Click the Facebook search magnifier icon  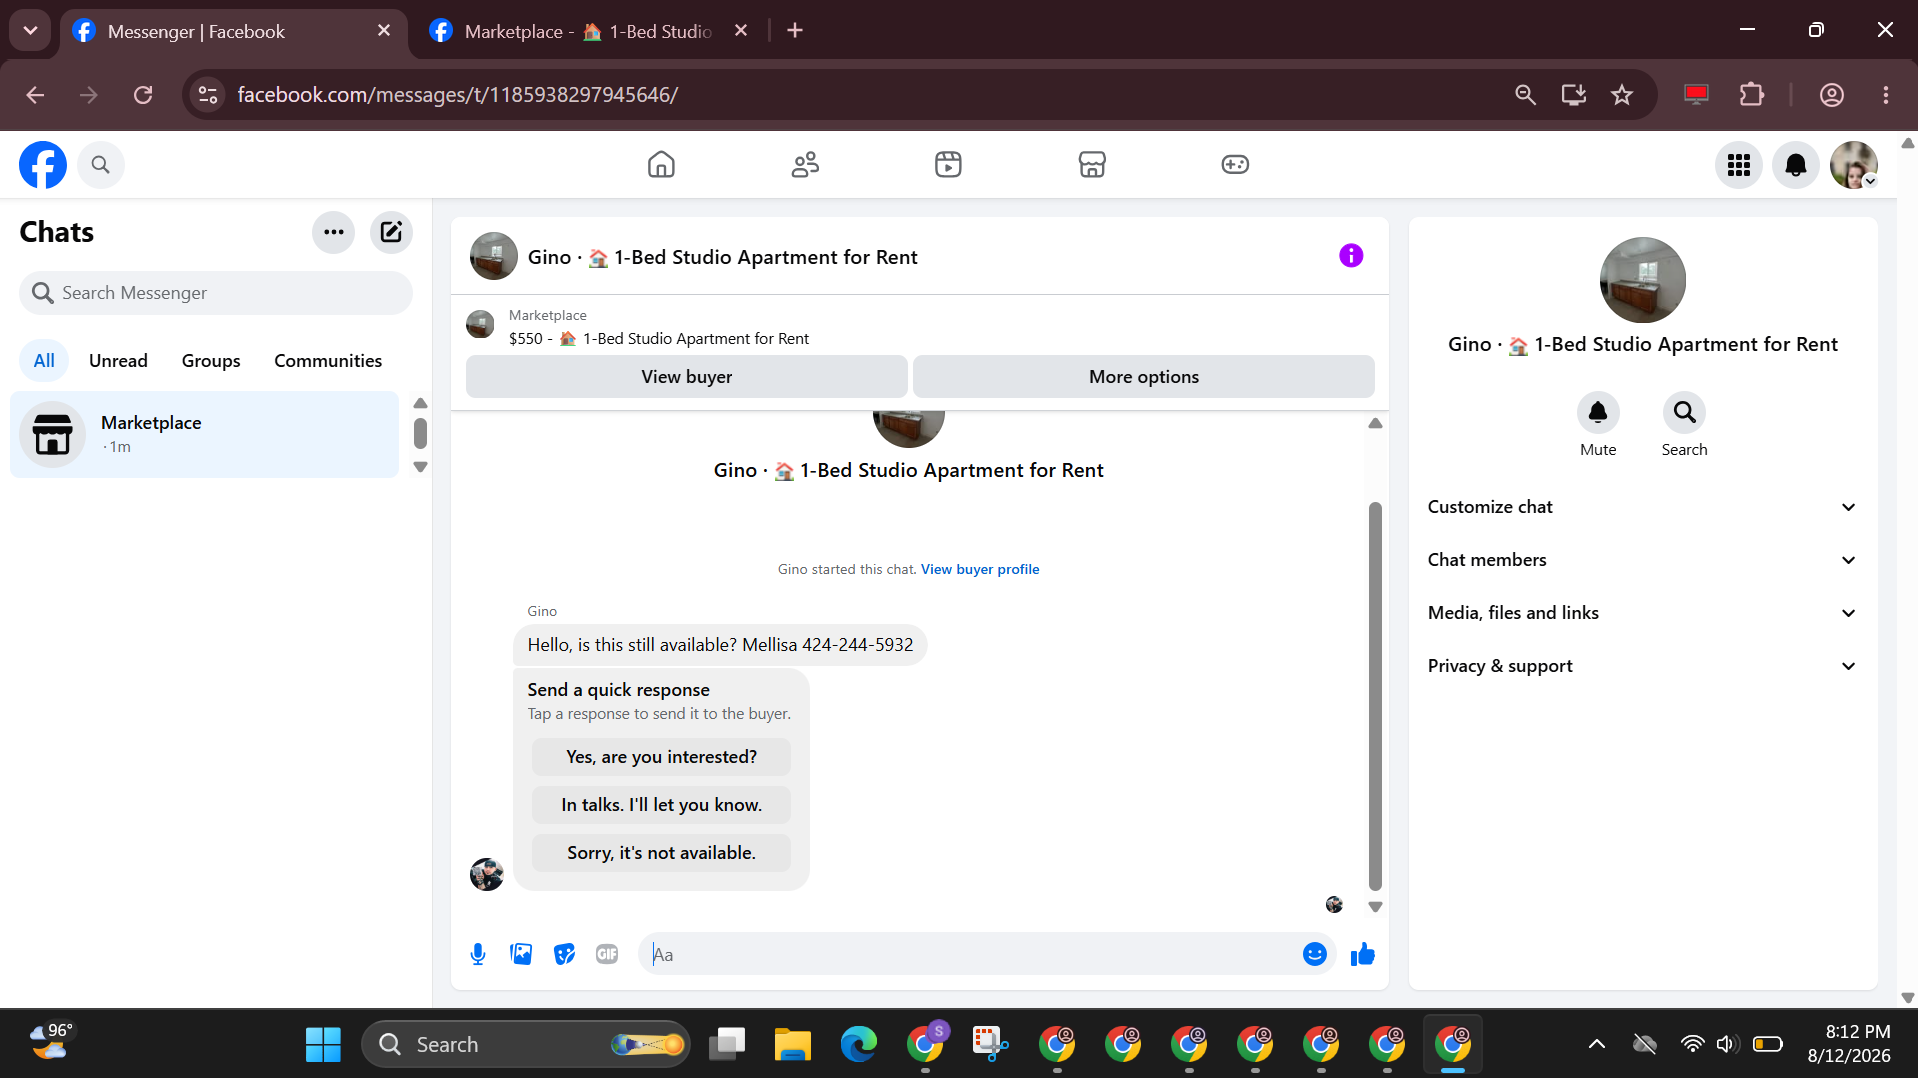pyautogui.click(x=100, y=165)
